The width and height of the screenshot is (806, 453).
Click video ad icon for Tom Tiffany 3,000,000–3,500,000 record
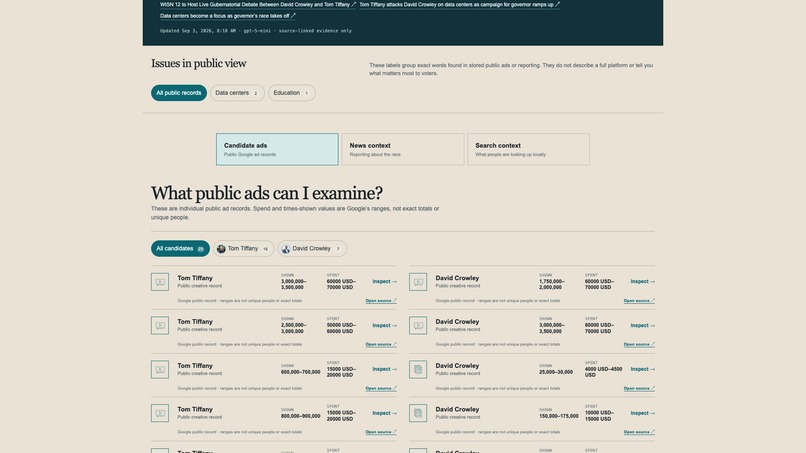[x=160, y=282]
